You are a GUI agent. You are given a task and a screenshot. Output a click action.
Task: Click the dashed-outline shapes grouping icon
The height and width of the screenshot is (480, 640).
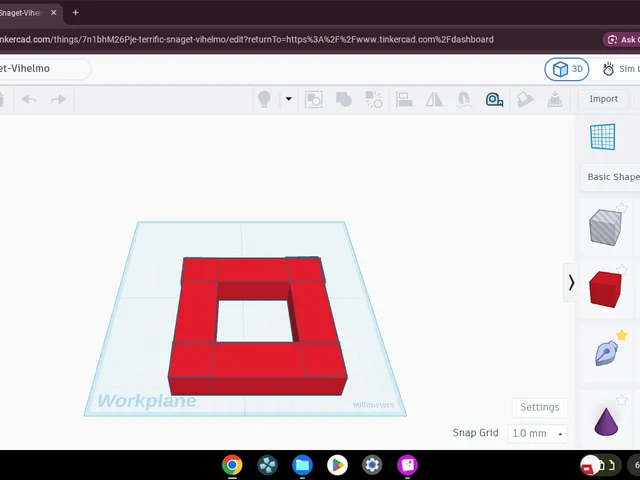313,99
